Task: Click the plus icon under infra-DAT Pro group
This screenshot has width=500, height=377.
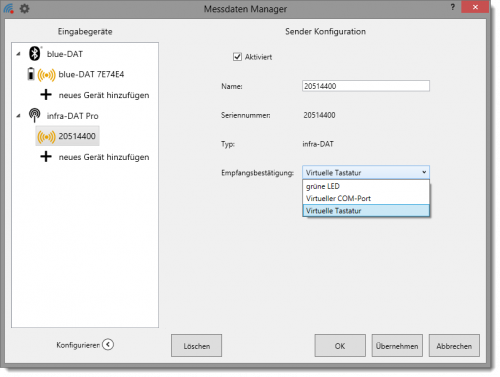Action: 46,157
